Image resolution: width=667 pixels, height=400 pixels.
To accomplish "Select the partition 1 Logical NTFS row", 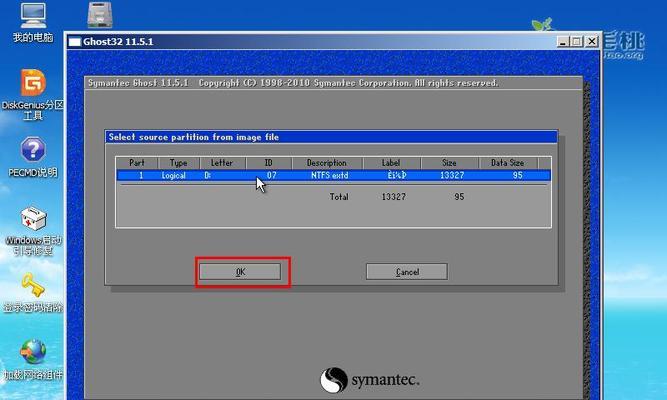I will (x=334, y=175).
